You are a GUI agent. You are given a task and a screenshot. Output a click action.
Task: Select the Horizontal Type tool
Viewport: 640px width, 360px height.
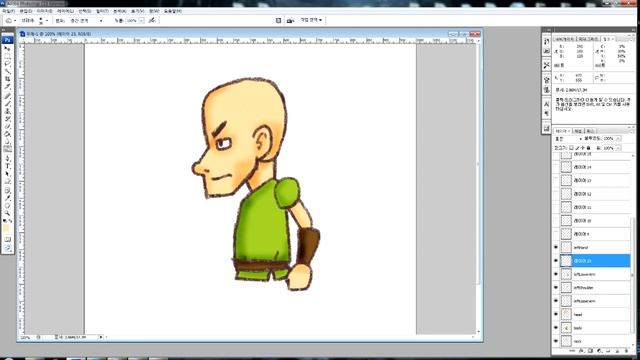(x=7, y=166)
